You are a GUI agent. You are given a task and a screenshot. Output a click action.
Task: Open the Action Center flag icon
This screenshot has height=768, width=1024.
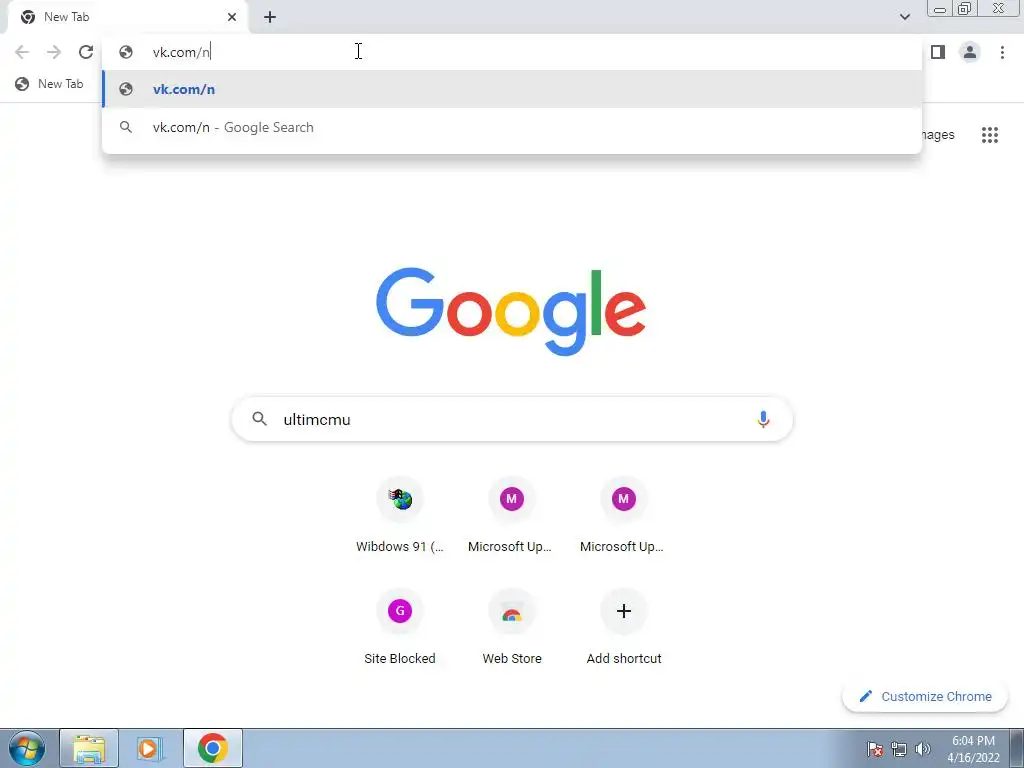click(875, 749)
